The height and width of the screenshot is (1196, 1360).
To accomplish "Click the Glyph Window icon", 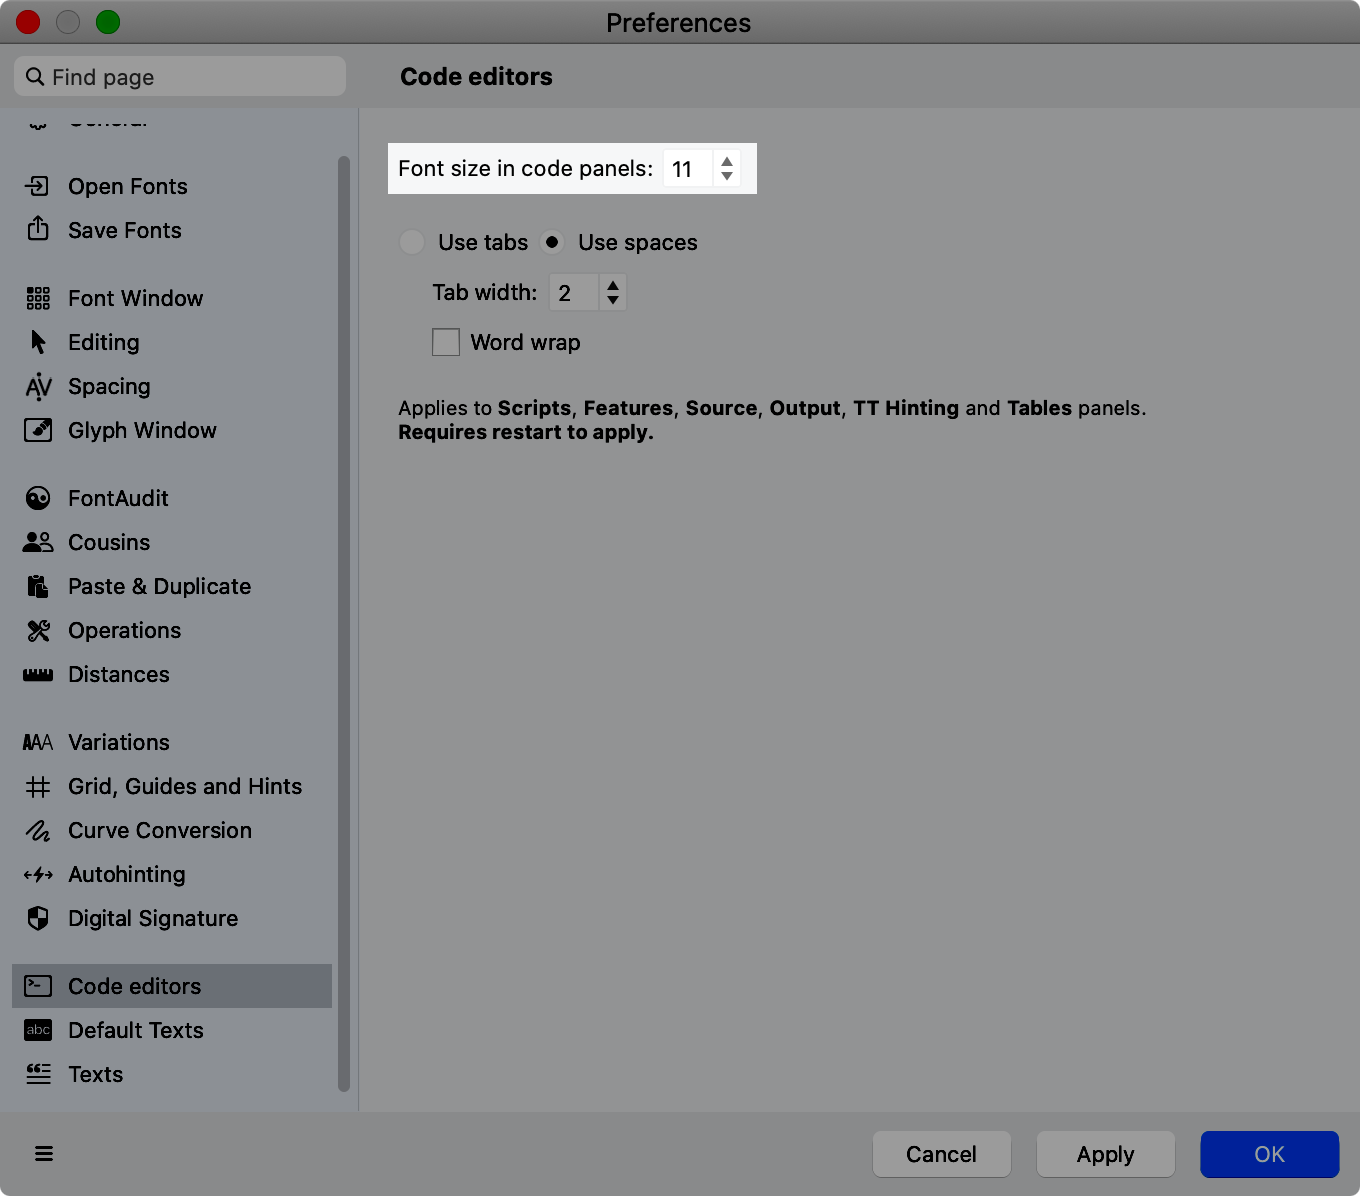I will pyautogui.click(x=38, y=430).
